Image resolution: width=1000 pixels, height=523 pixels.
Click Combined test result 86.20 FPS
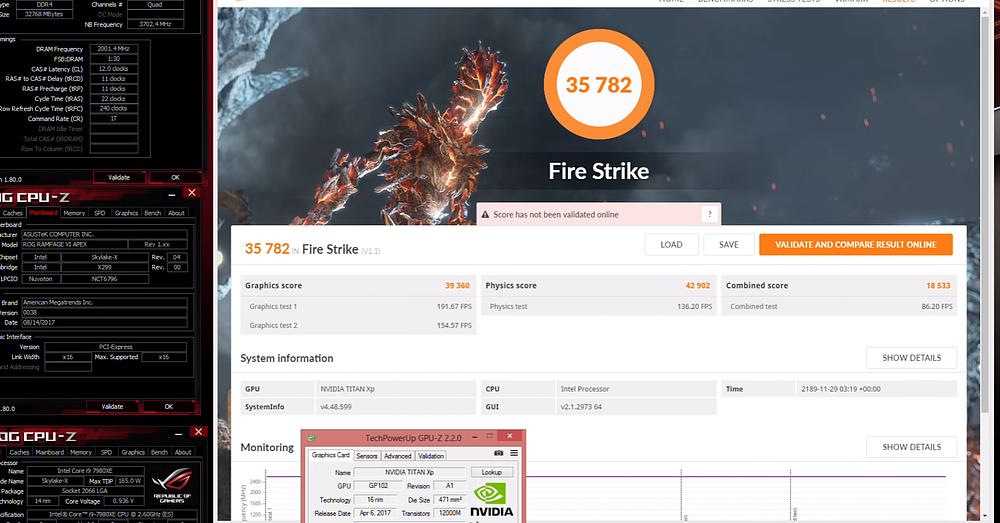(937, 307)
